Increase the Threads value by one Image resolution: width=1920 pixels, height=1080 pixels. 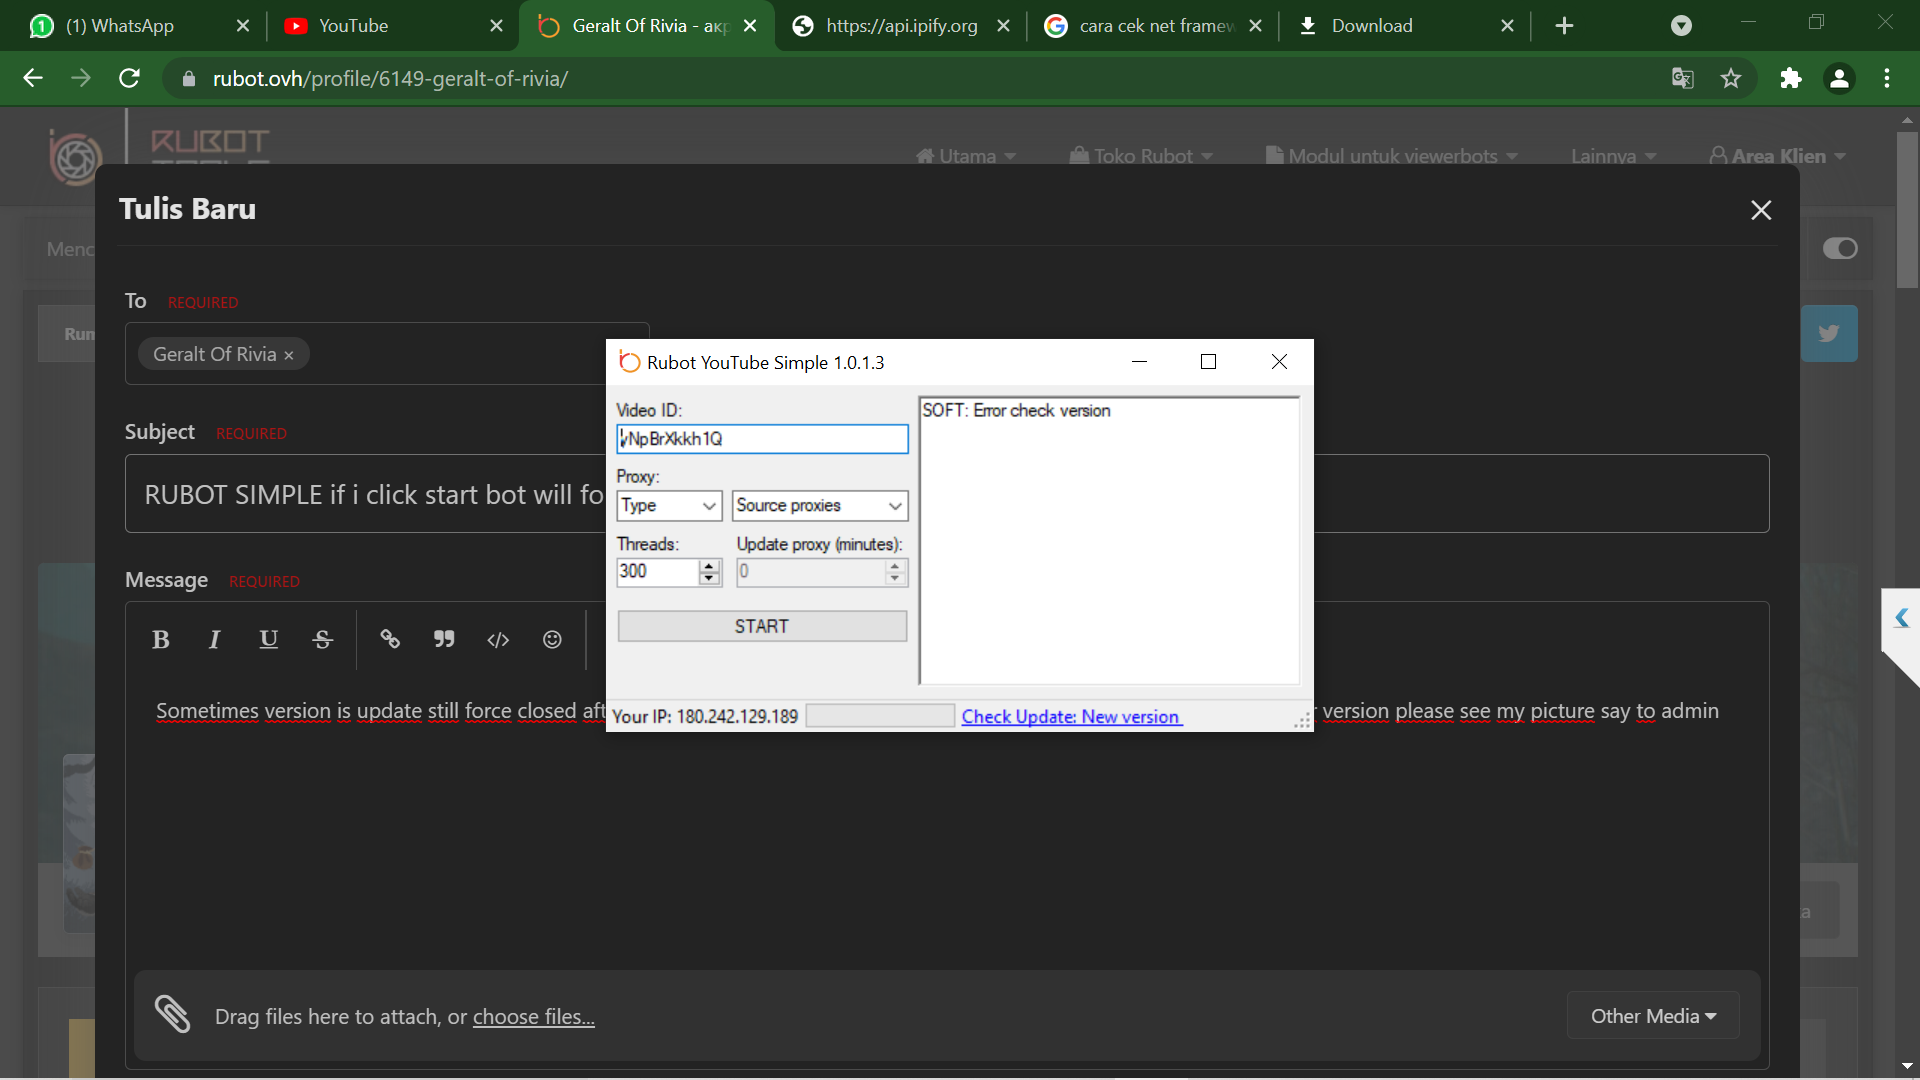pos(709,566)
